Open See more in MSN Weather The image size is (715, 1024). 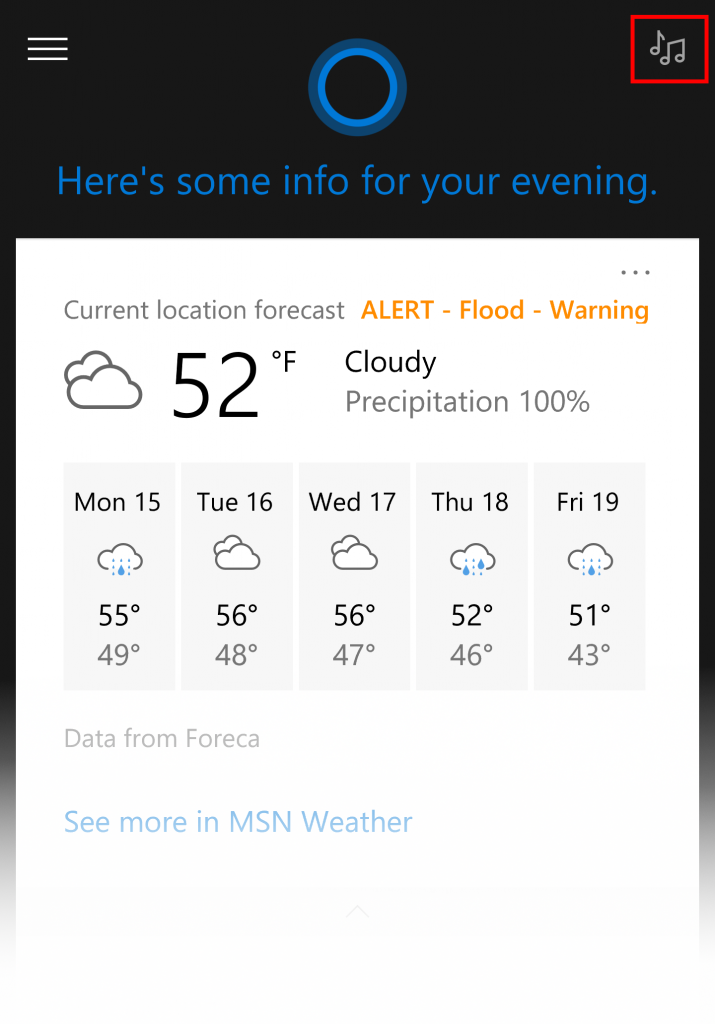tap(238, 822)
